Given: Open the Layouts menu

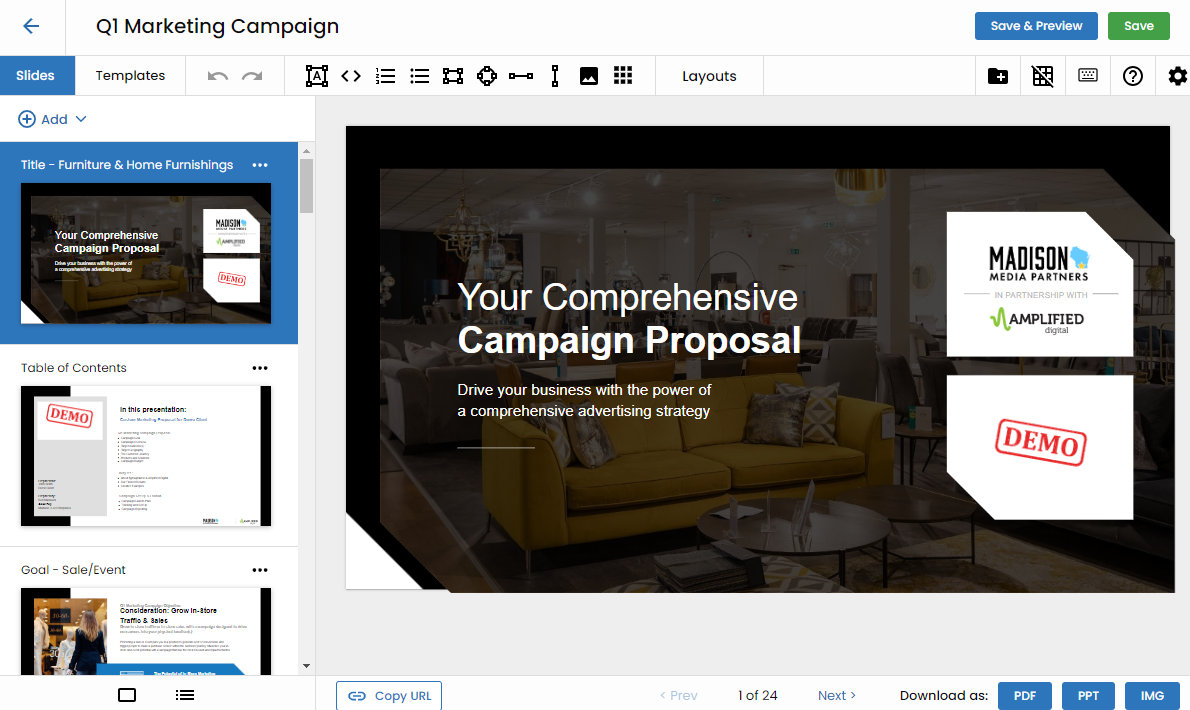Looking at the screenshot, I should pos(709,76).
